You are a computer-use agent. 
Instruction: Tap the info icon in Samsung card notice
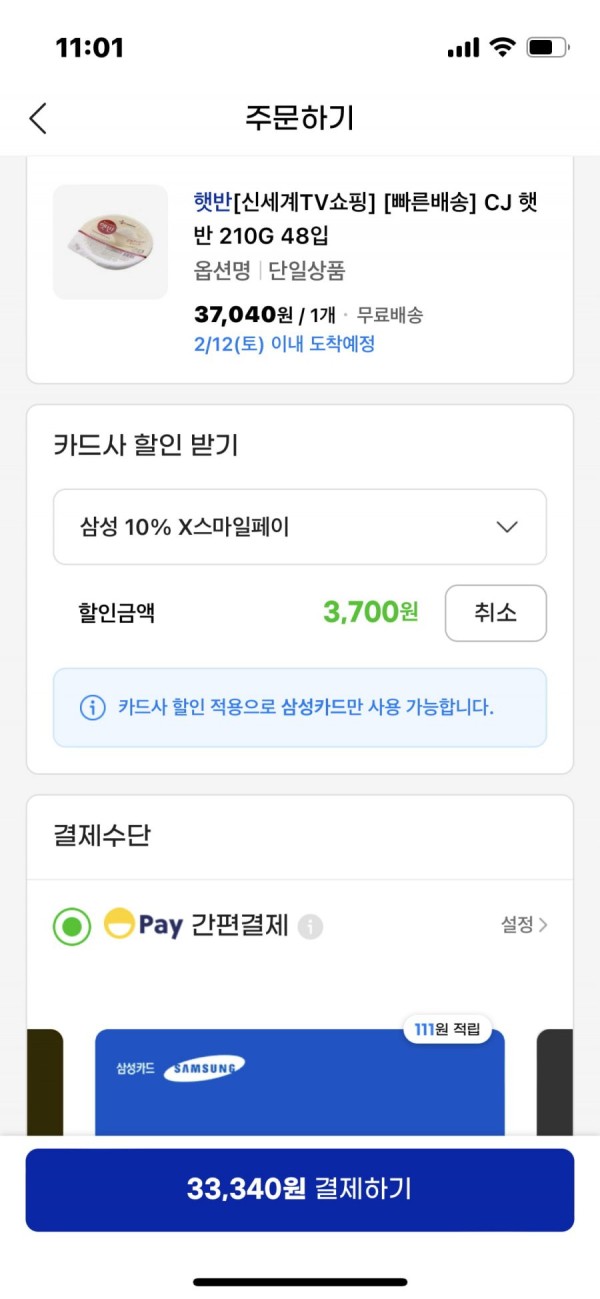click(92, 708)
